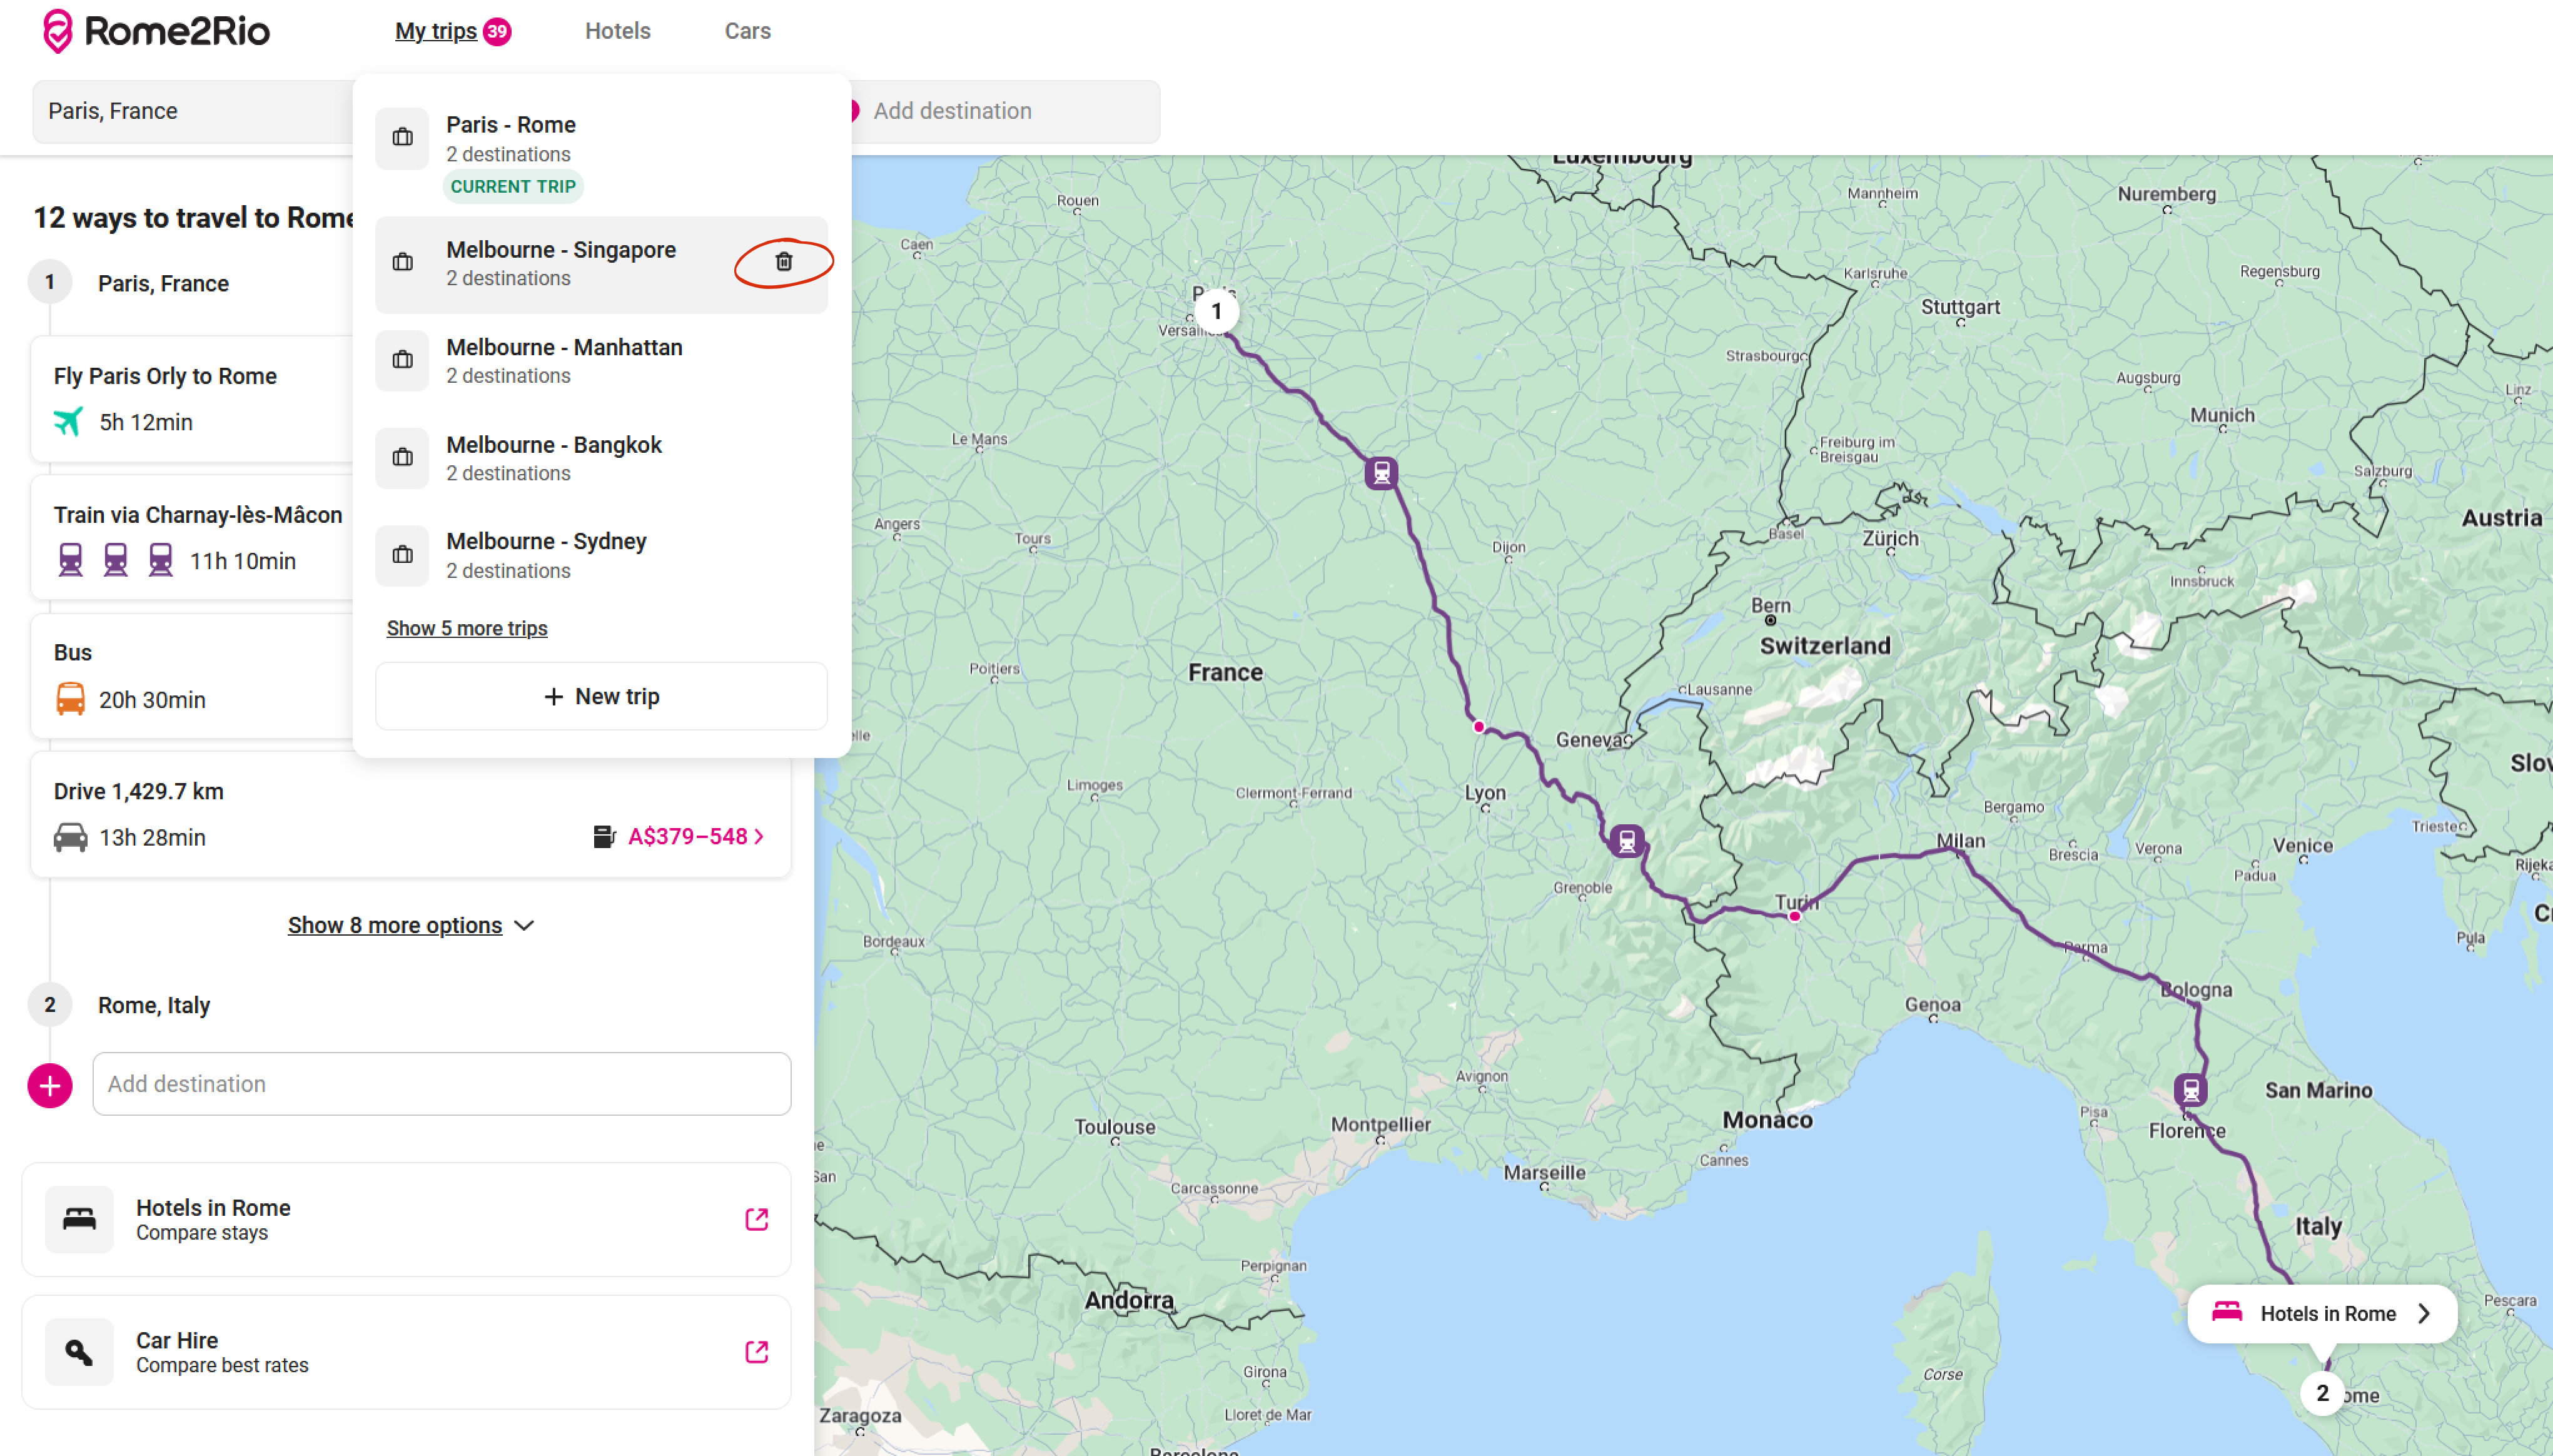Delete the Melbourne - Singapore trip
Screen dimensions: 2553x1456
click(784, 262)
